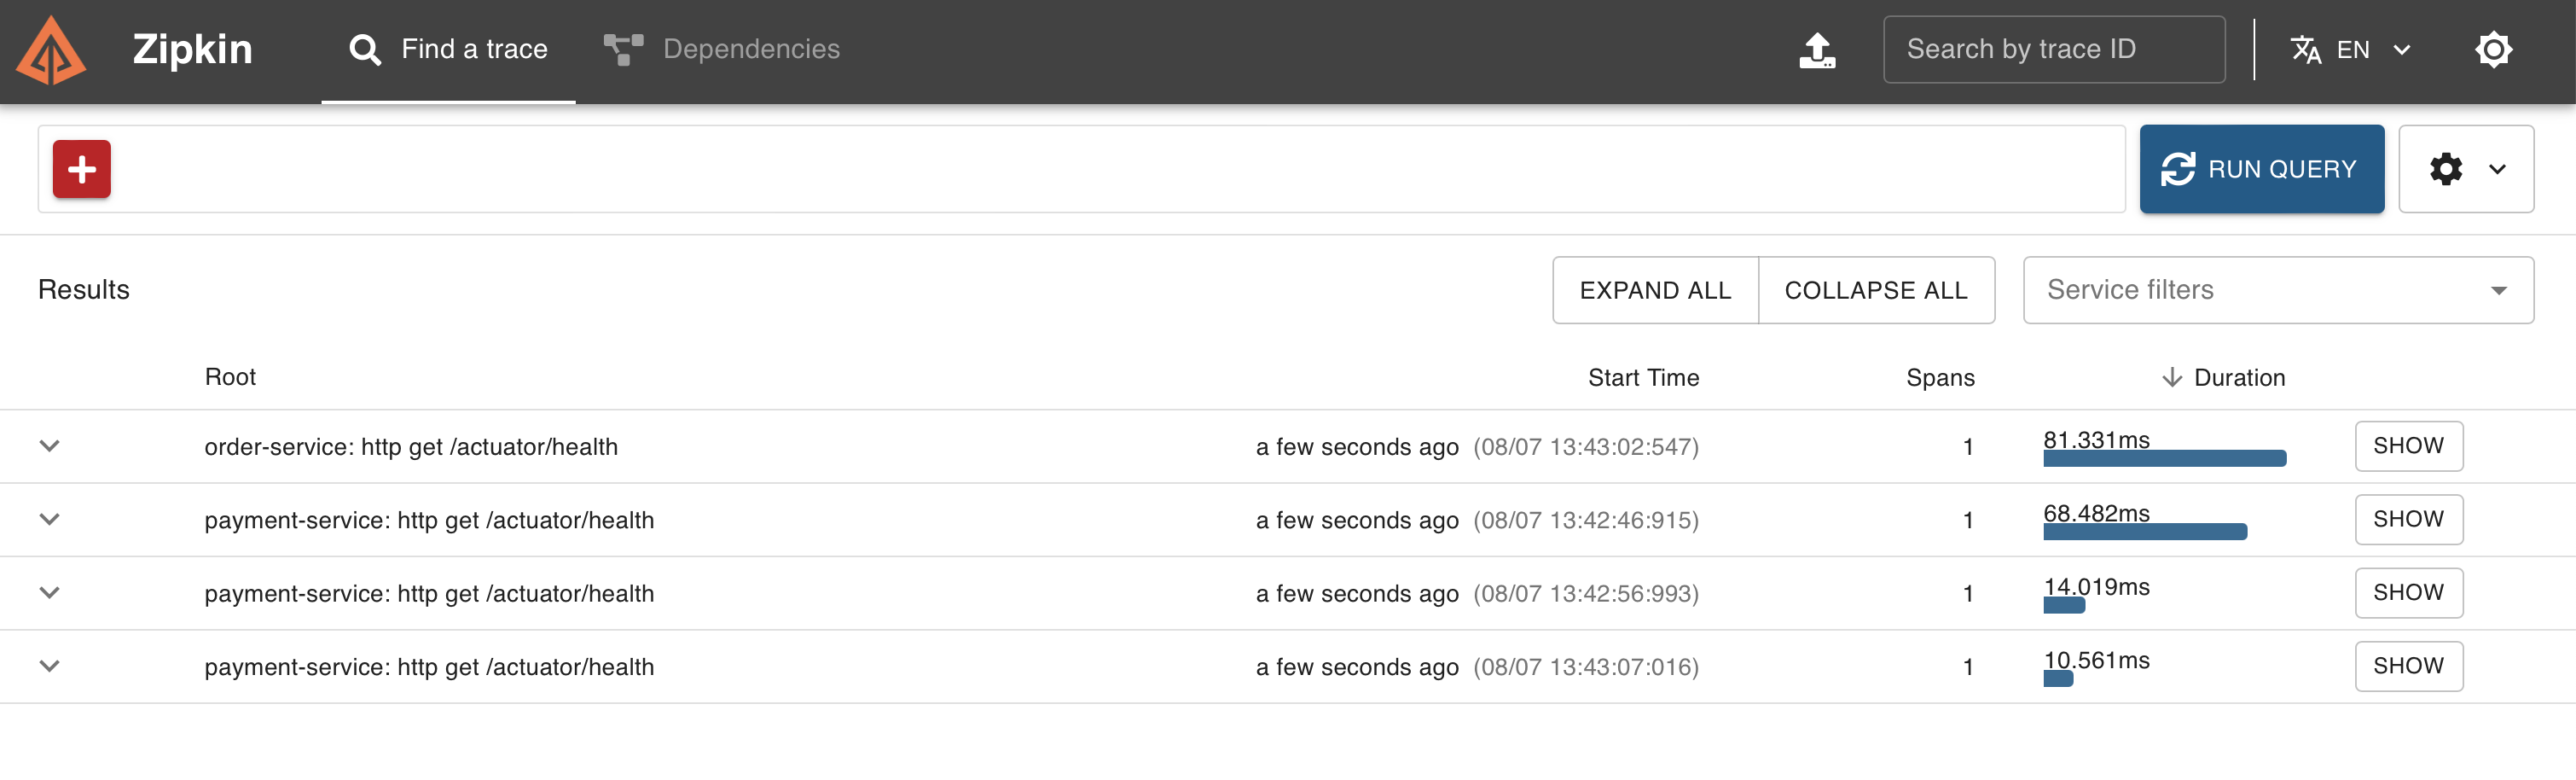Open the Service filters dropdown
Viewport: 2576px width, 780px height.
2278,290
